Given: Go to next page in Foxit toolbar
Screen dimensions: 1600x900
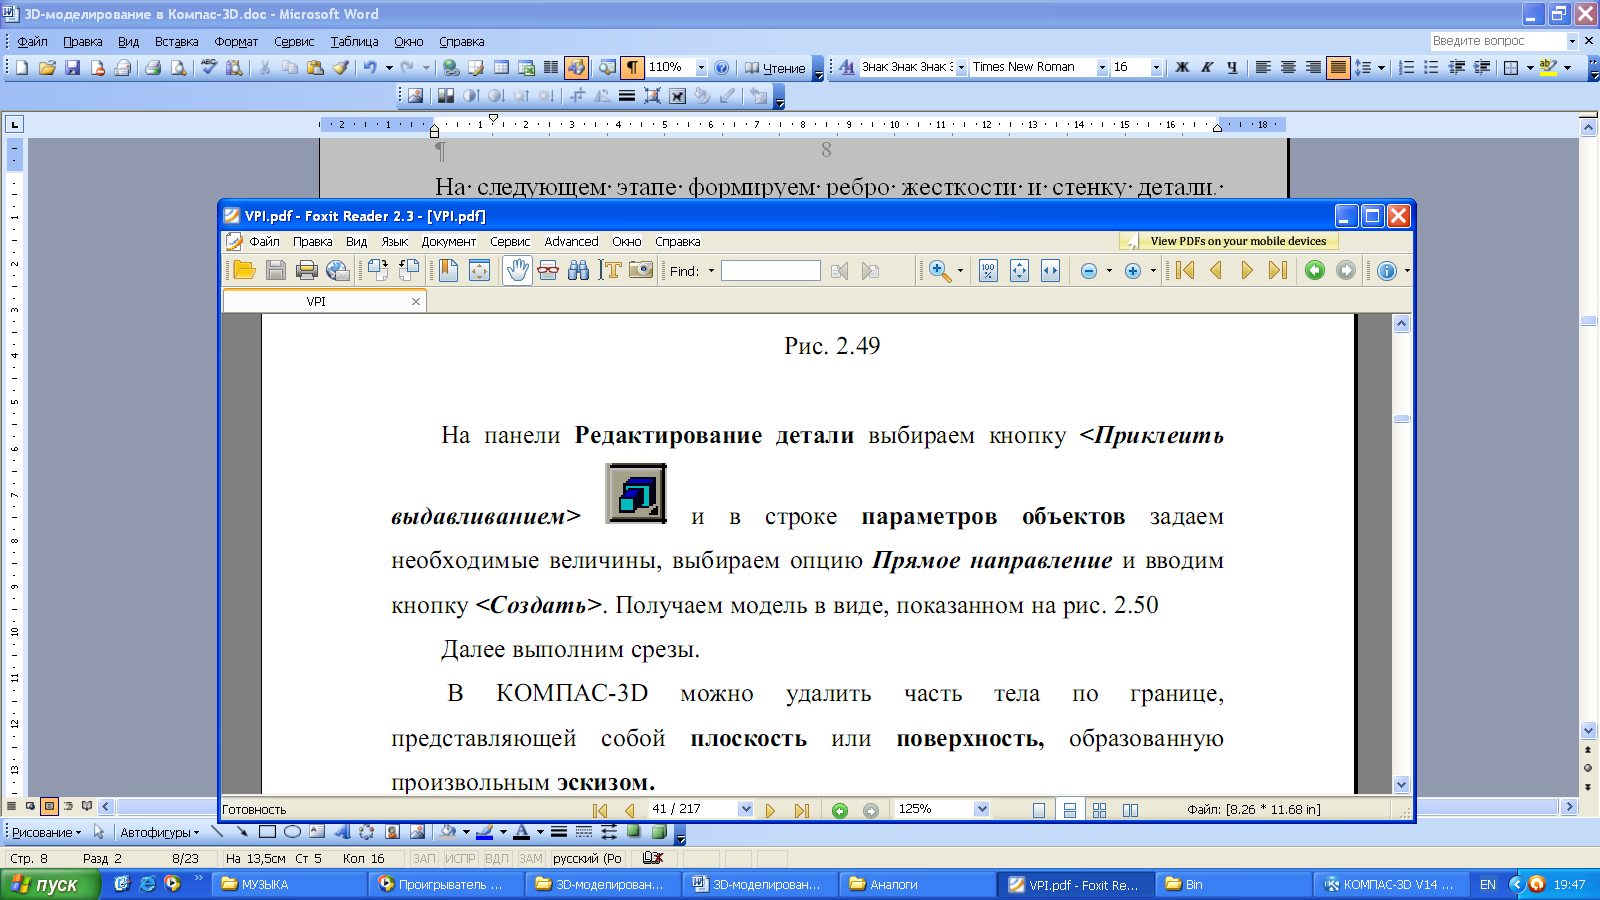Looking at the screenshot, I should tap(1247, 271).
